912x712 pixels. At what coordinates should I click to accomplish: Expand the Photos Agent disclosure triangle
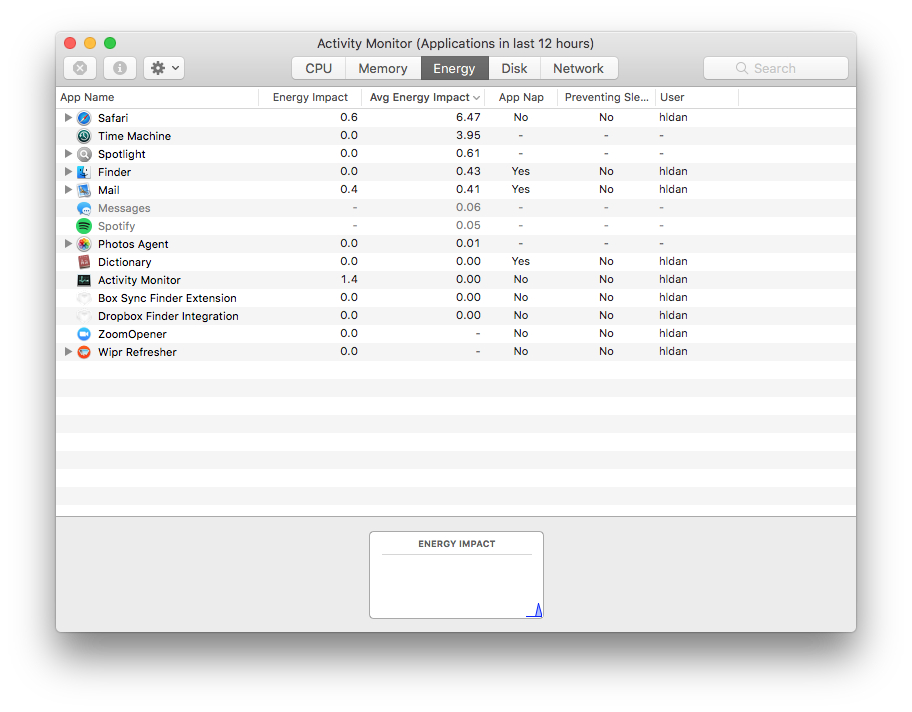point(68,244)
